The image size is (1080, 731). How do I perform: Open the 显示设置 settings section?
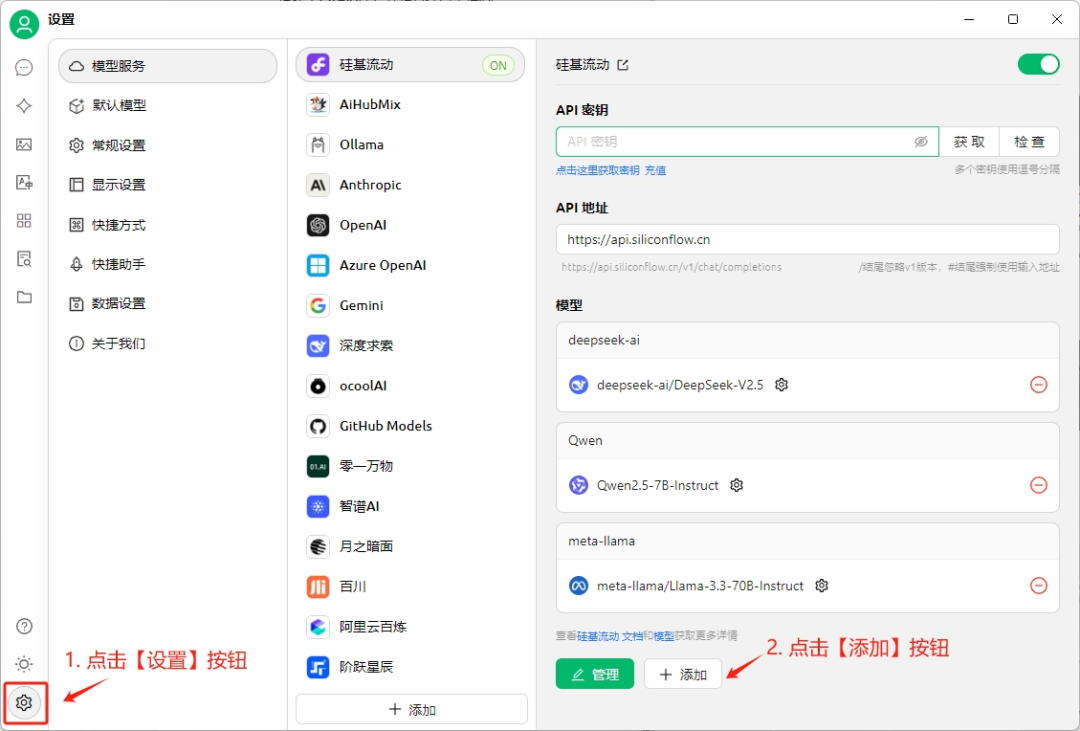(168, 185)
